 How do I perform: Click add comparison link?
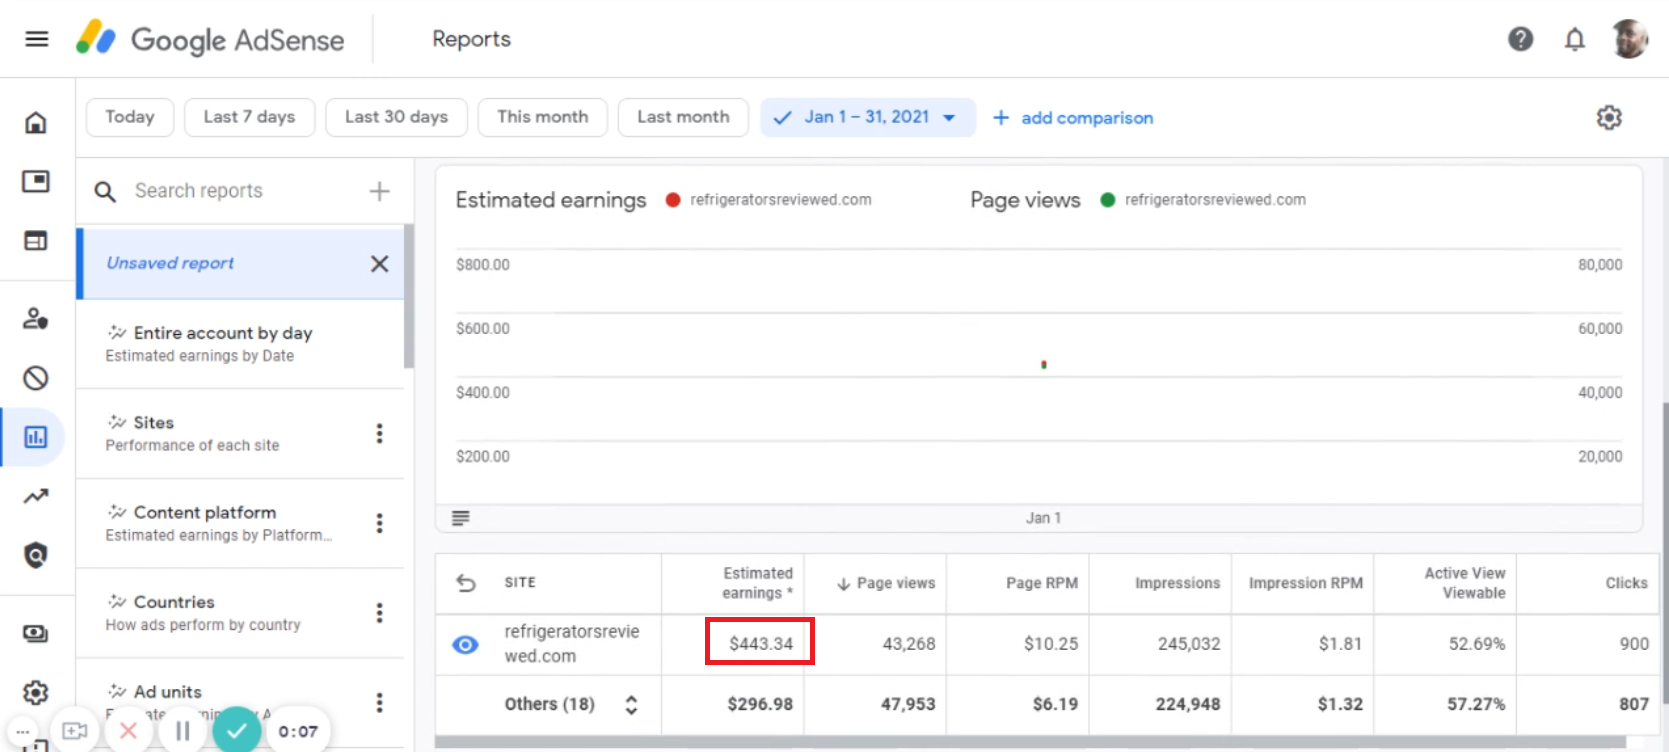(1073, 118)
